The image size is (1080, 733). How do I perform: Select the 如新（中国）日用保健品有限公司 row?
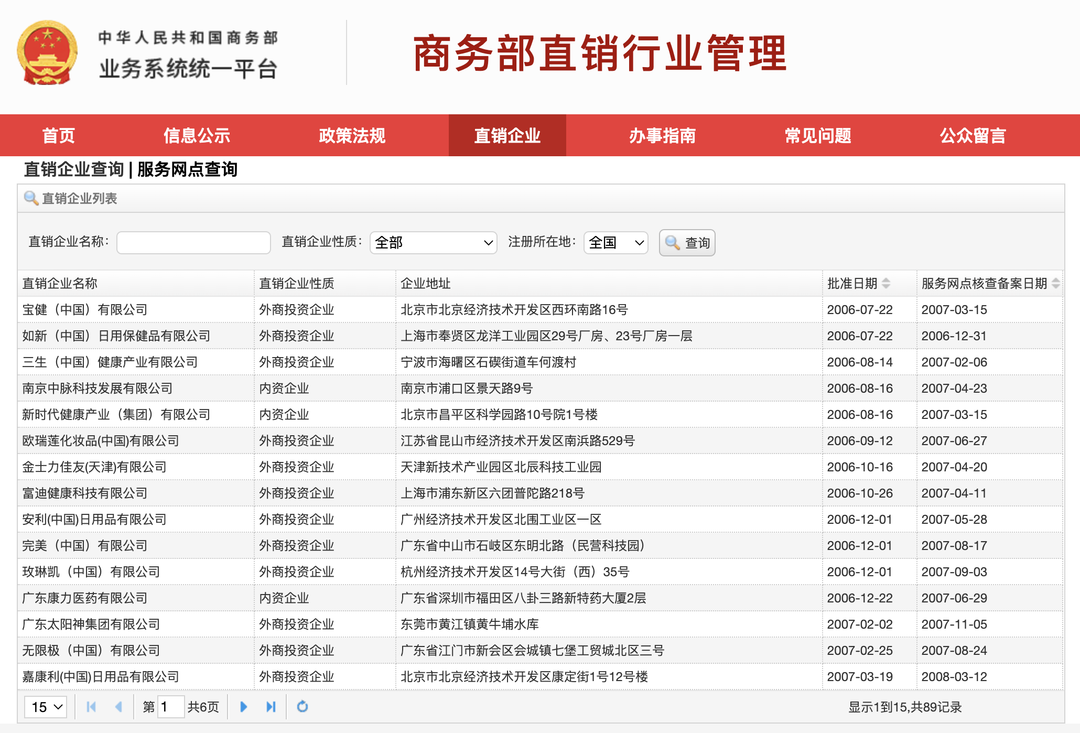click(x=540, y=336)
